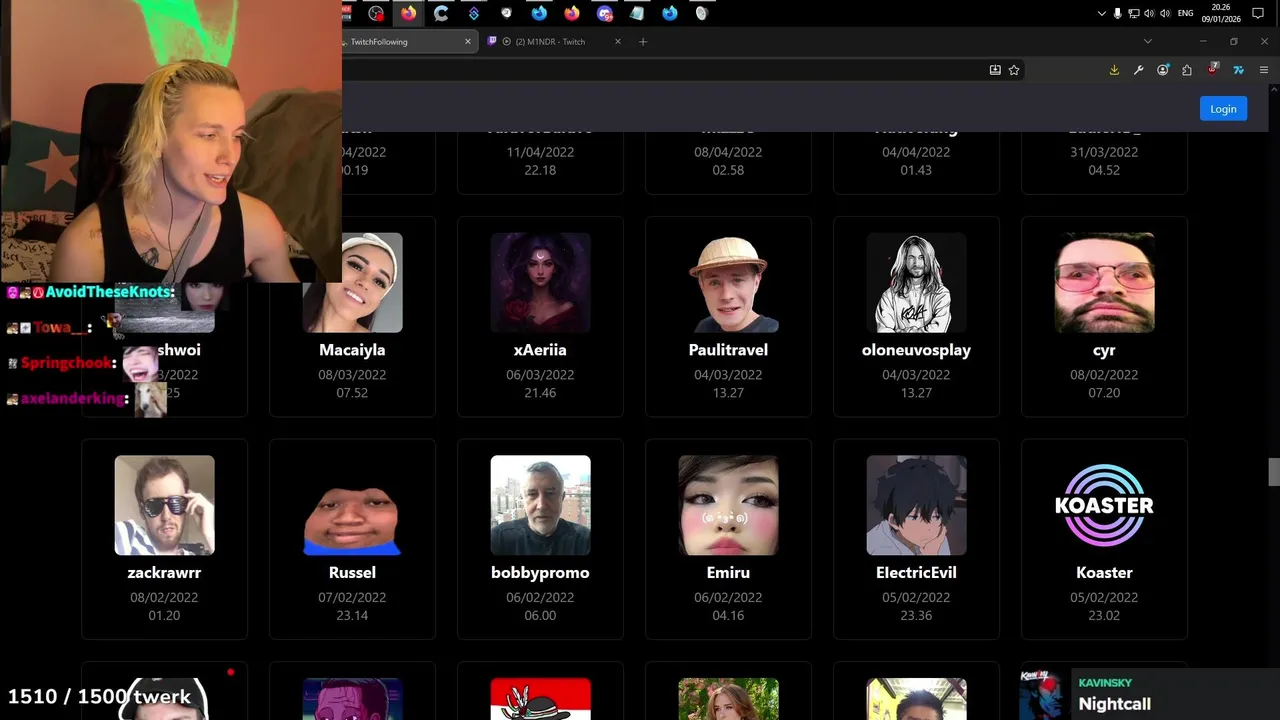
Task: Click the 11/04/2022 date in top row
Action: coord(540,152)
